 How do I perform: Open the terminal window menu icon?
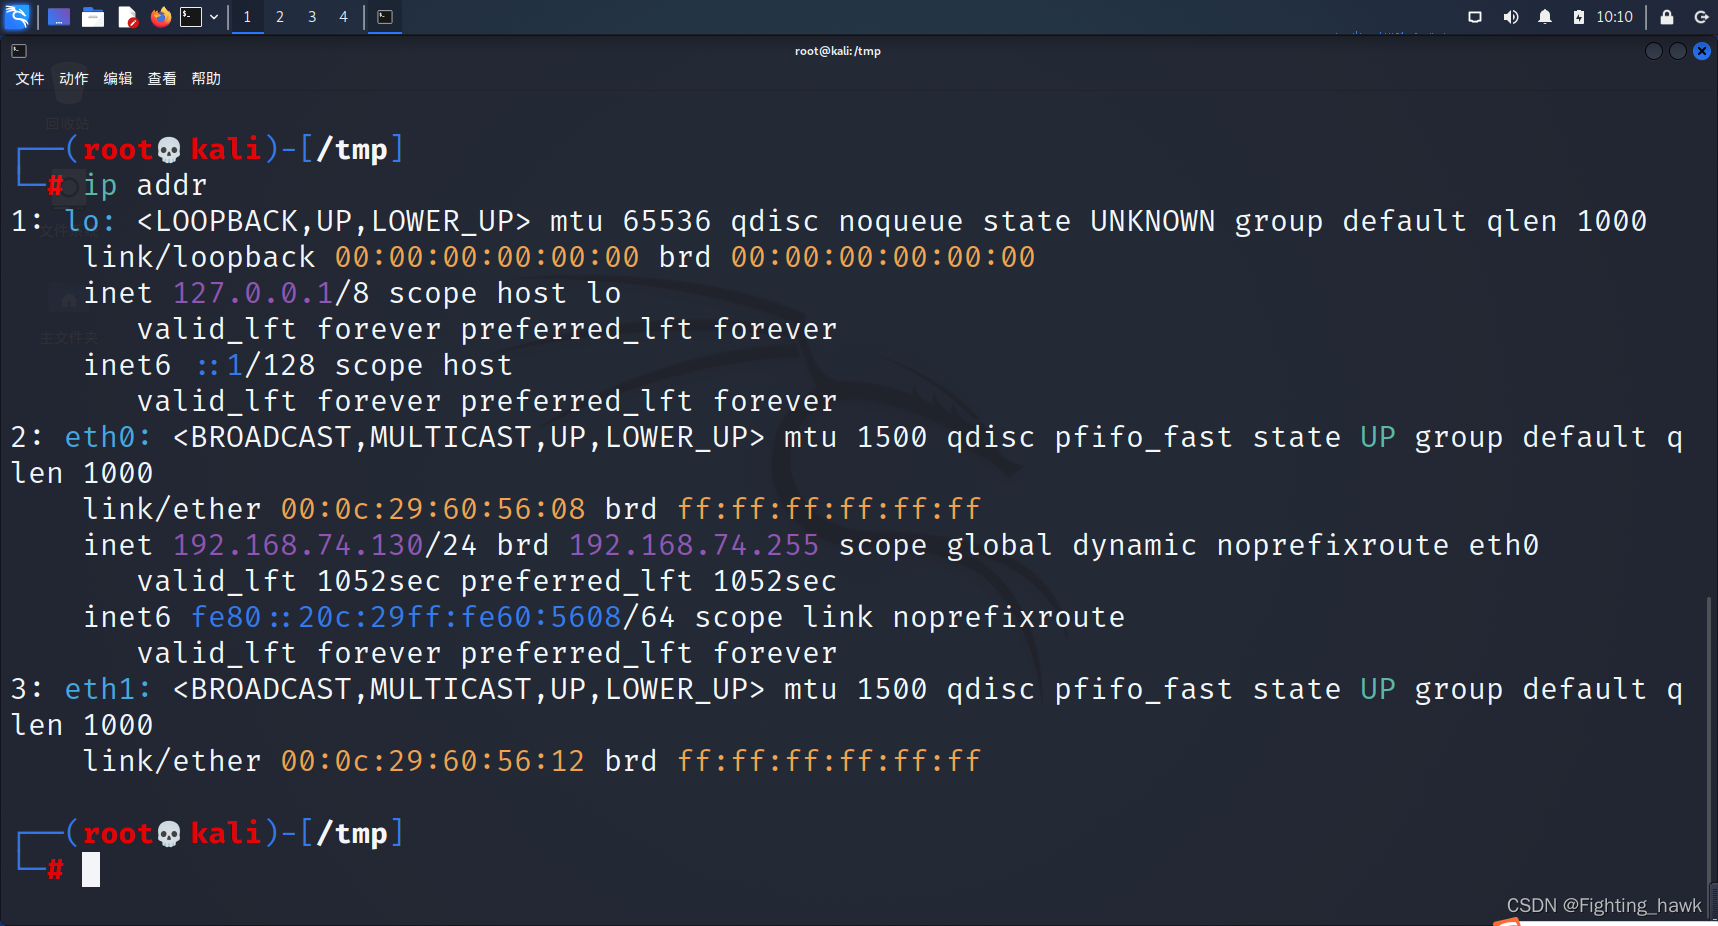tap(19, 51)
